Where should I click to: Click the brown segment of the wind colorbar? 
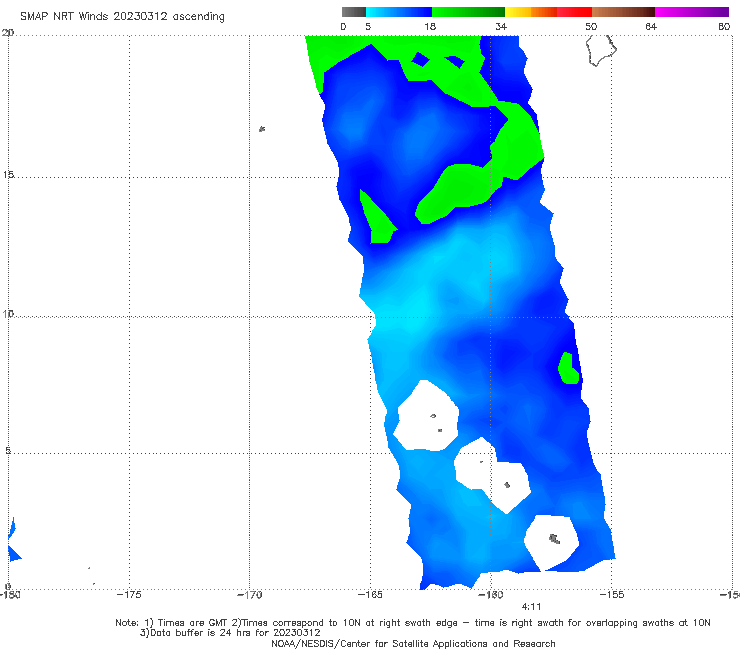[x=623, y=12]
